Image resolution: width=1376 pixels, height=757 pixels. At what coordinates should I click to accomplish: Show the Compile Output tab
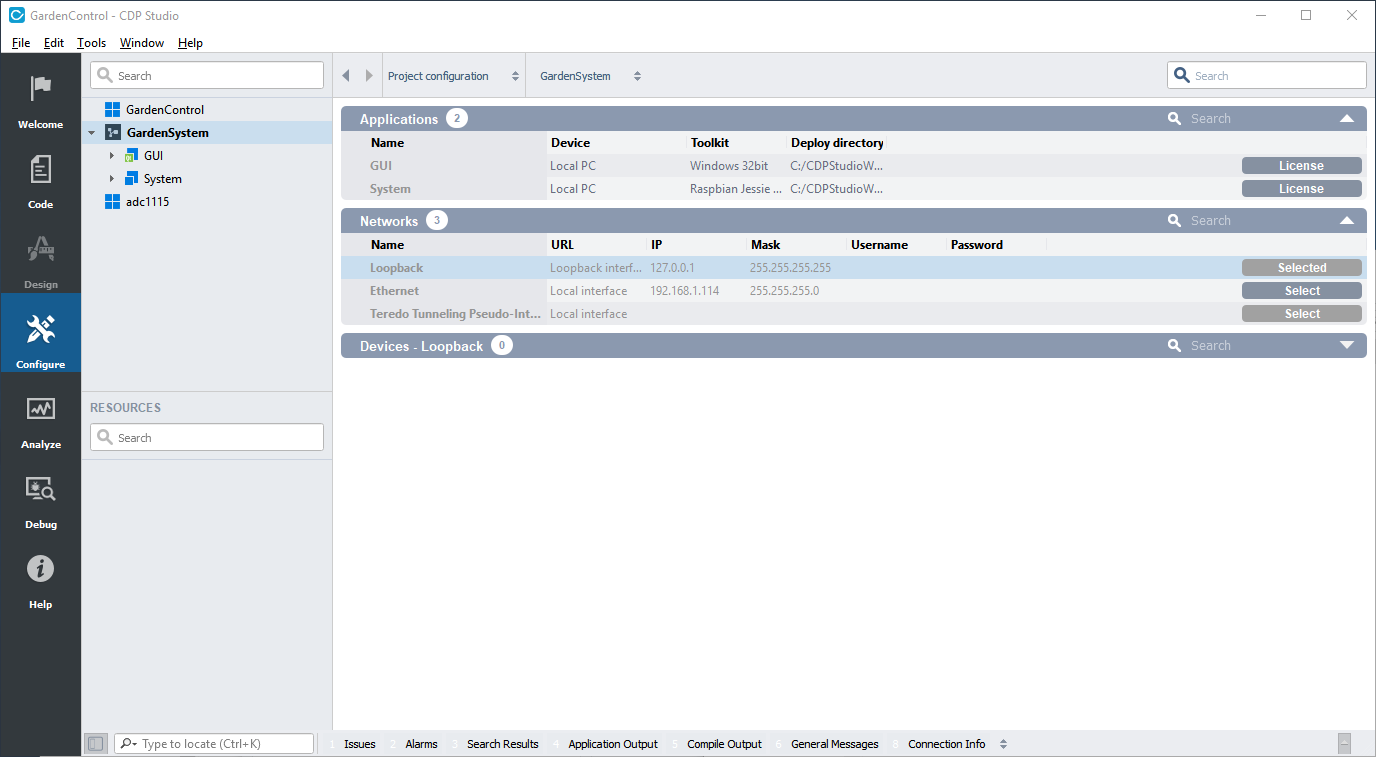tap(724, 744)
